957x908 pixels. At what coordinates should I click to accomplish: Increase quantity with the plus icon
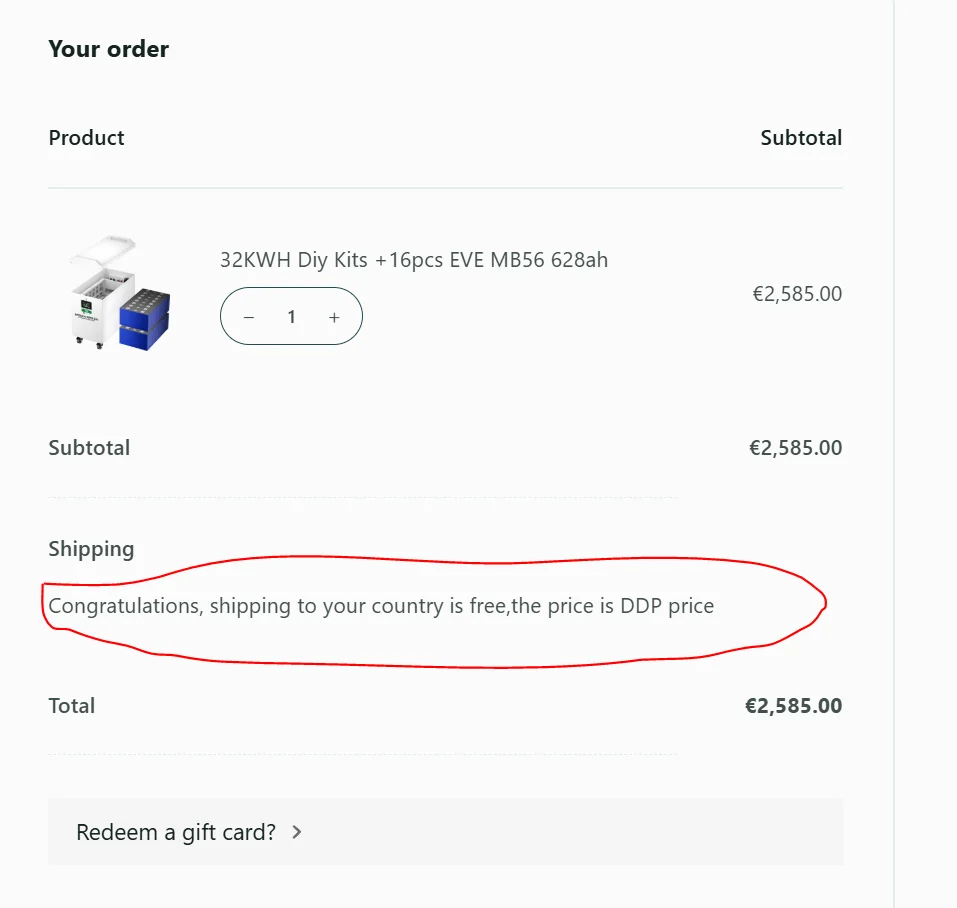coord(334,317)
